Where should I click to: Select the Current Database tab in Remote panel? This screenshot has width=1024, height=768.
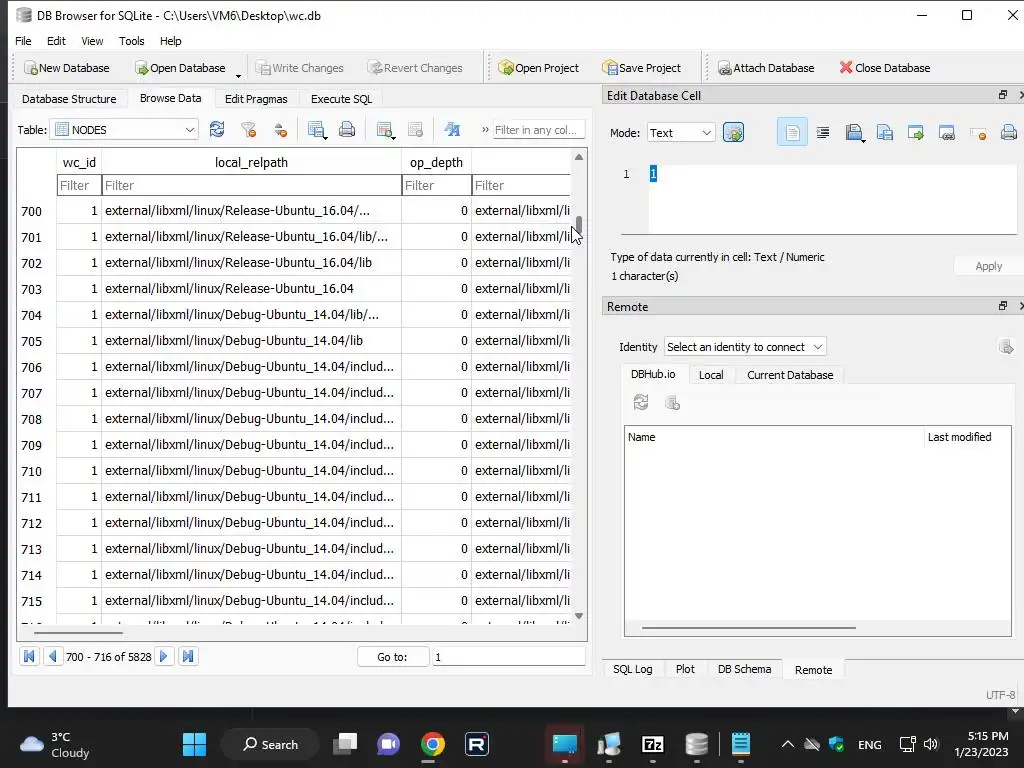[x=790, y=375]
